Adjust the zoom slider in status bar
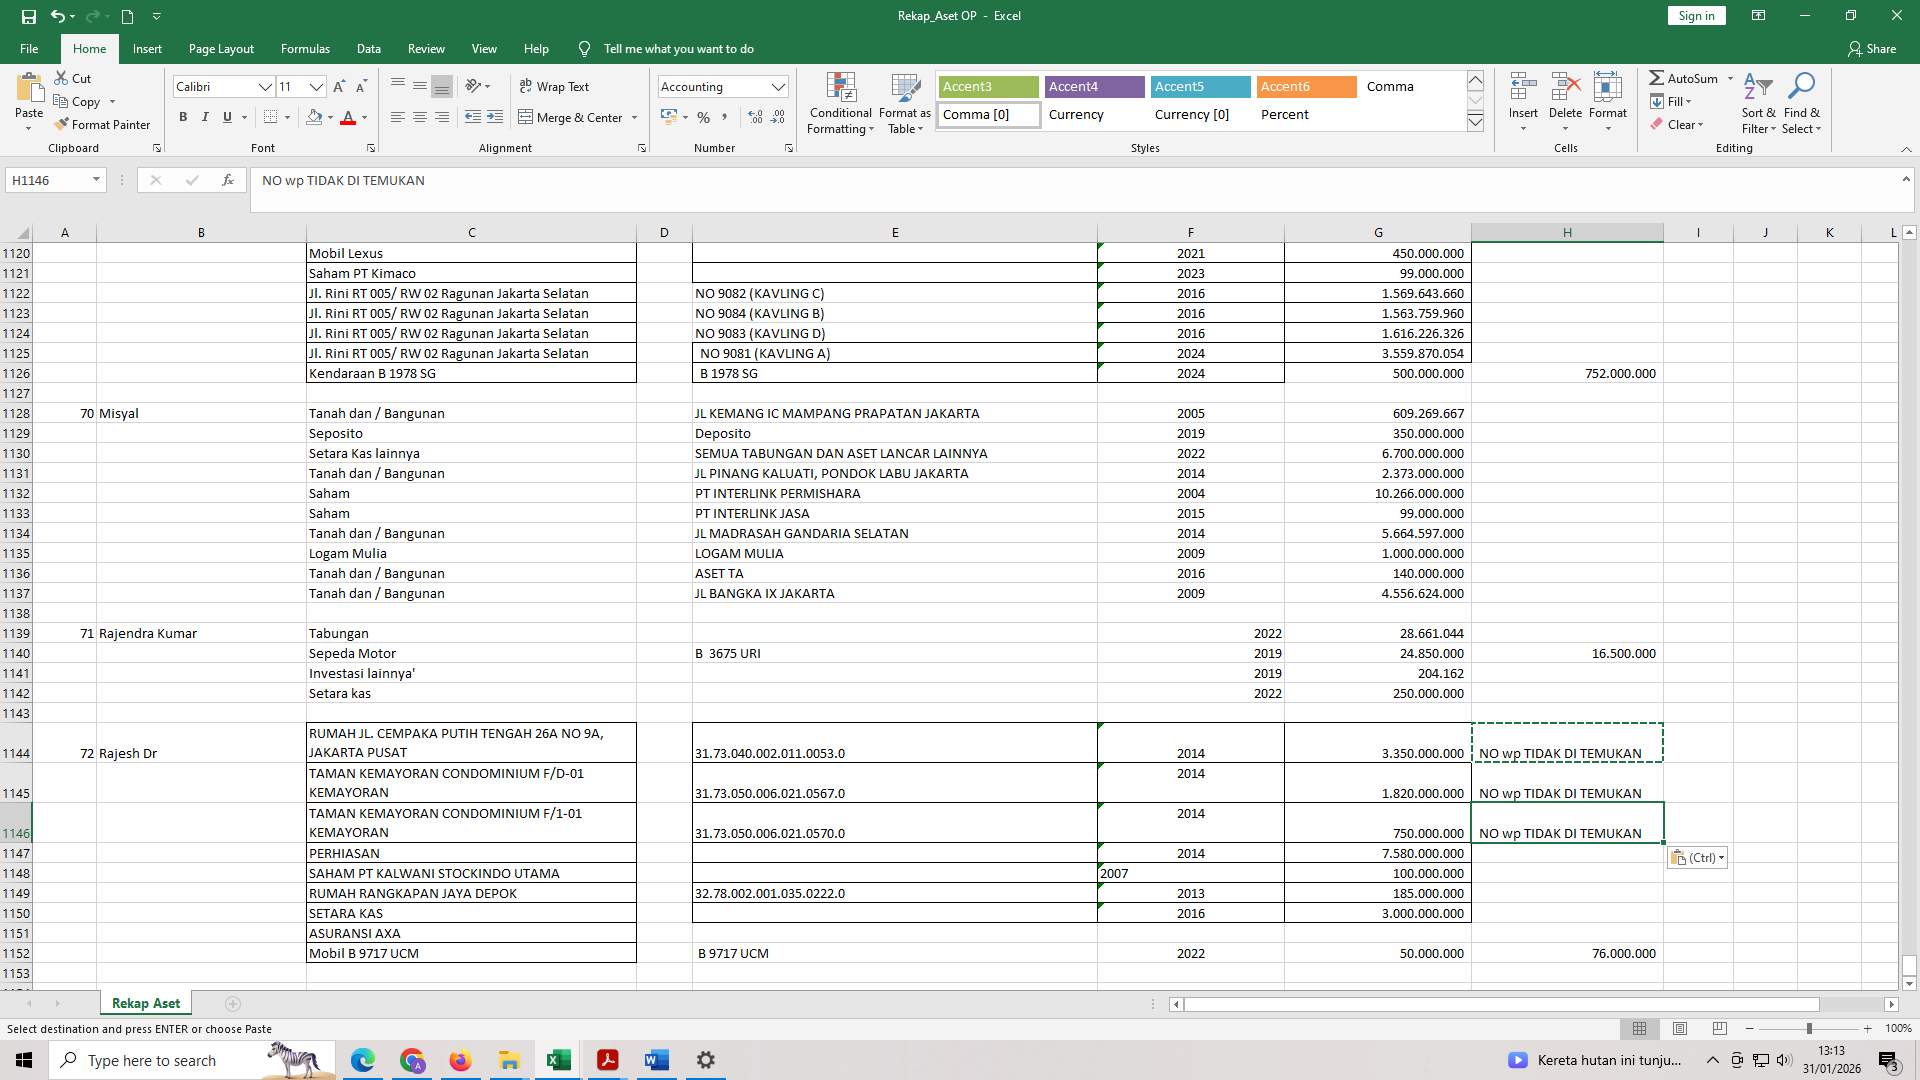1920x1080 pixels. click(x=1808, y=1028)
